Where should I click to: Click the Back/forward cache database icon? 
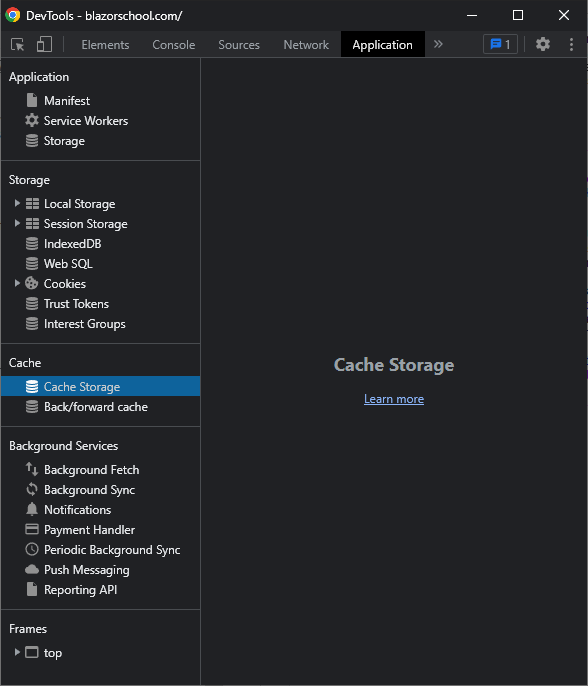(x=32, y=407)
